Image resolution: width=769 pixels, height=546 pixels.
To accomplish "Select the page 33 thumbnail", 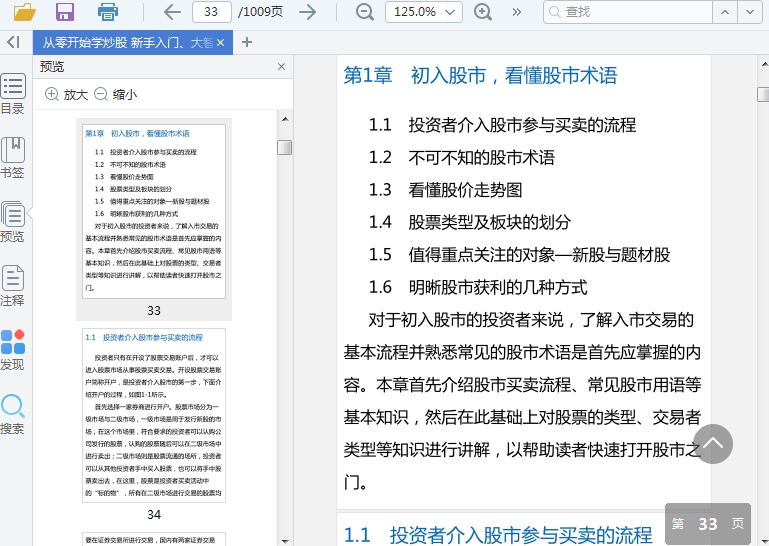I will click(x=154, y=211).
